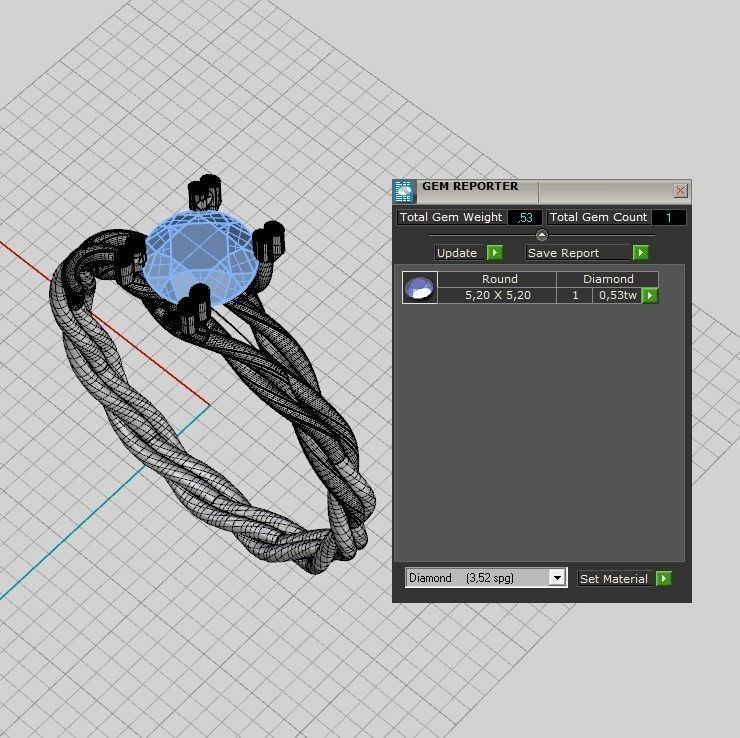Click the green arrow beside 0,53tw

tap(650, 296)
